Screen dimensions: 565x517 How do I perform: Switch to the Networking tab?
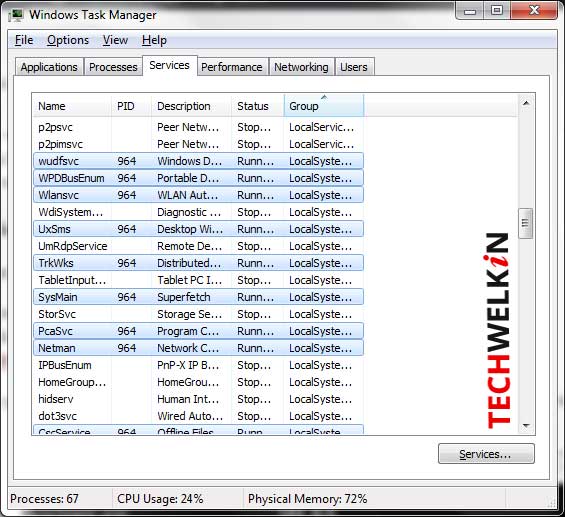click(301, 67)
